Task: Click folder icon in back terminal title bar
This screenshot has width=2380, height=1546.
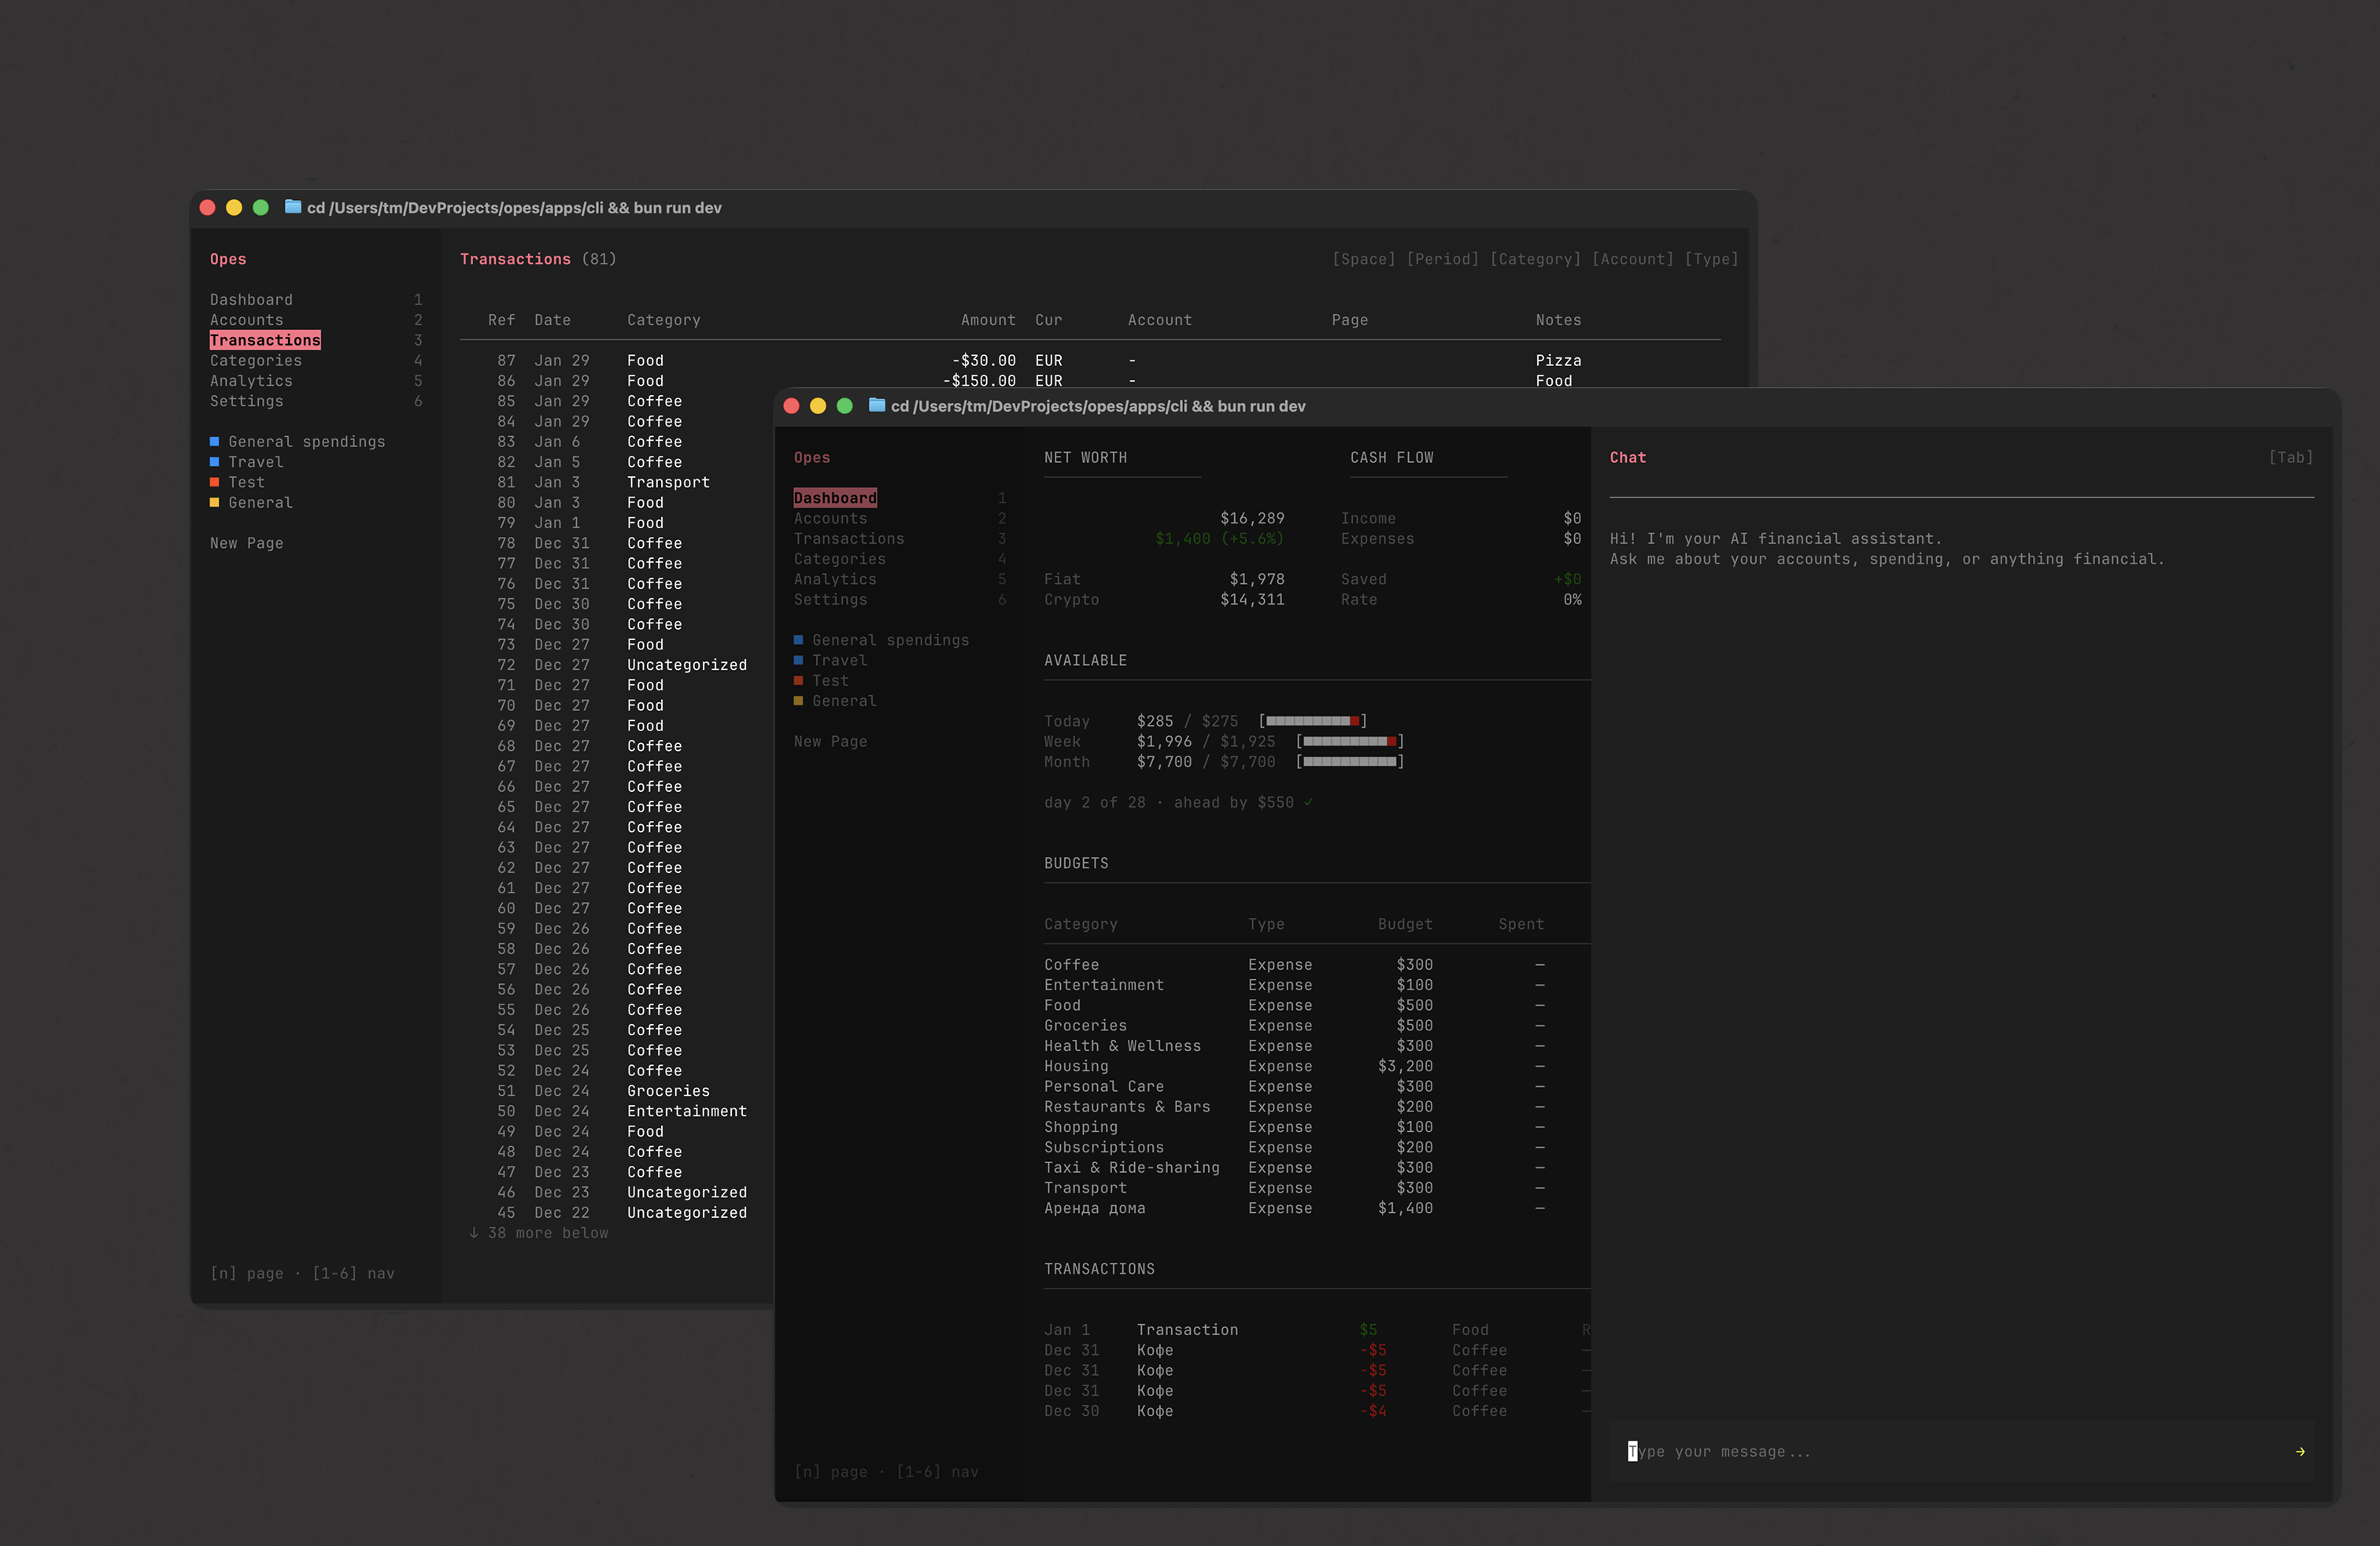Action: 293,207
